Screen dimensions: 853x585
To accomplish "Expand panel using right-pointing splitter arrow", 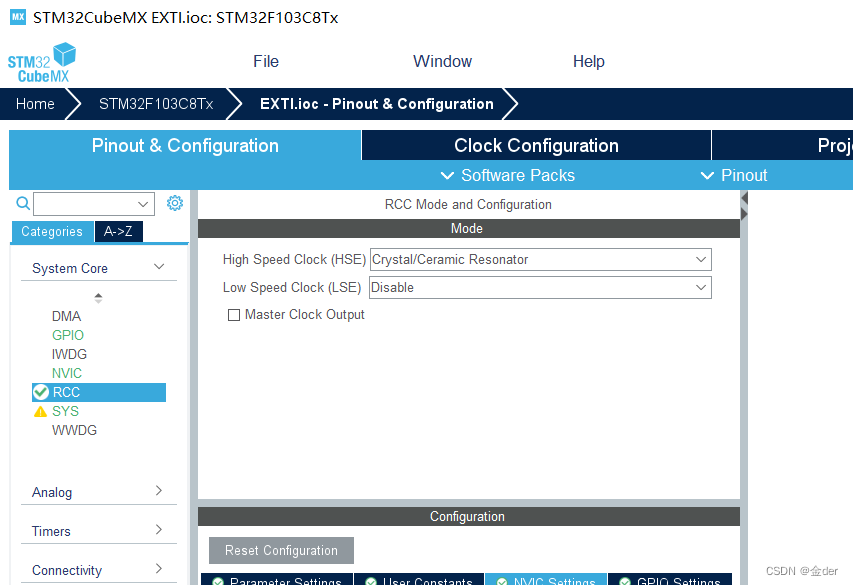I will pyautogui.click(x=745, y=214).
